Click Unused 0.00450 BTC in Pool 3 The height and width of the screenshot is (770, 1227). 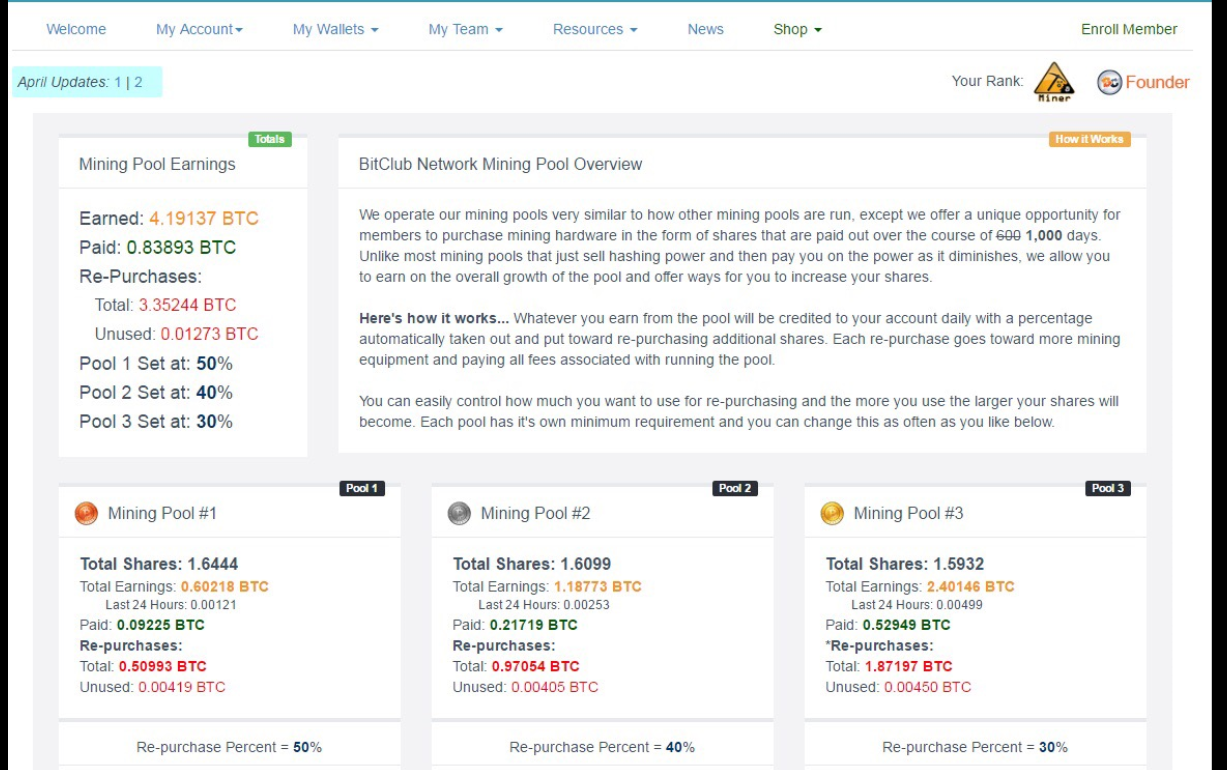click(x=899, y=687)
